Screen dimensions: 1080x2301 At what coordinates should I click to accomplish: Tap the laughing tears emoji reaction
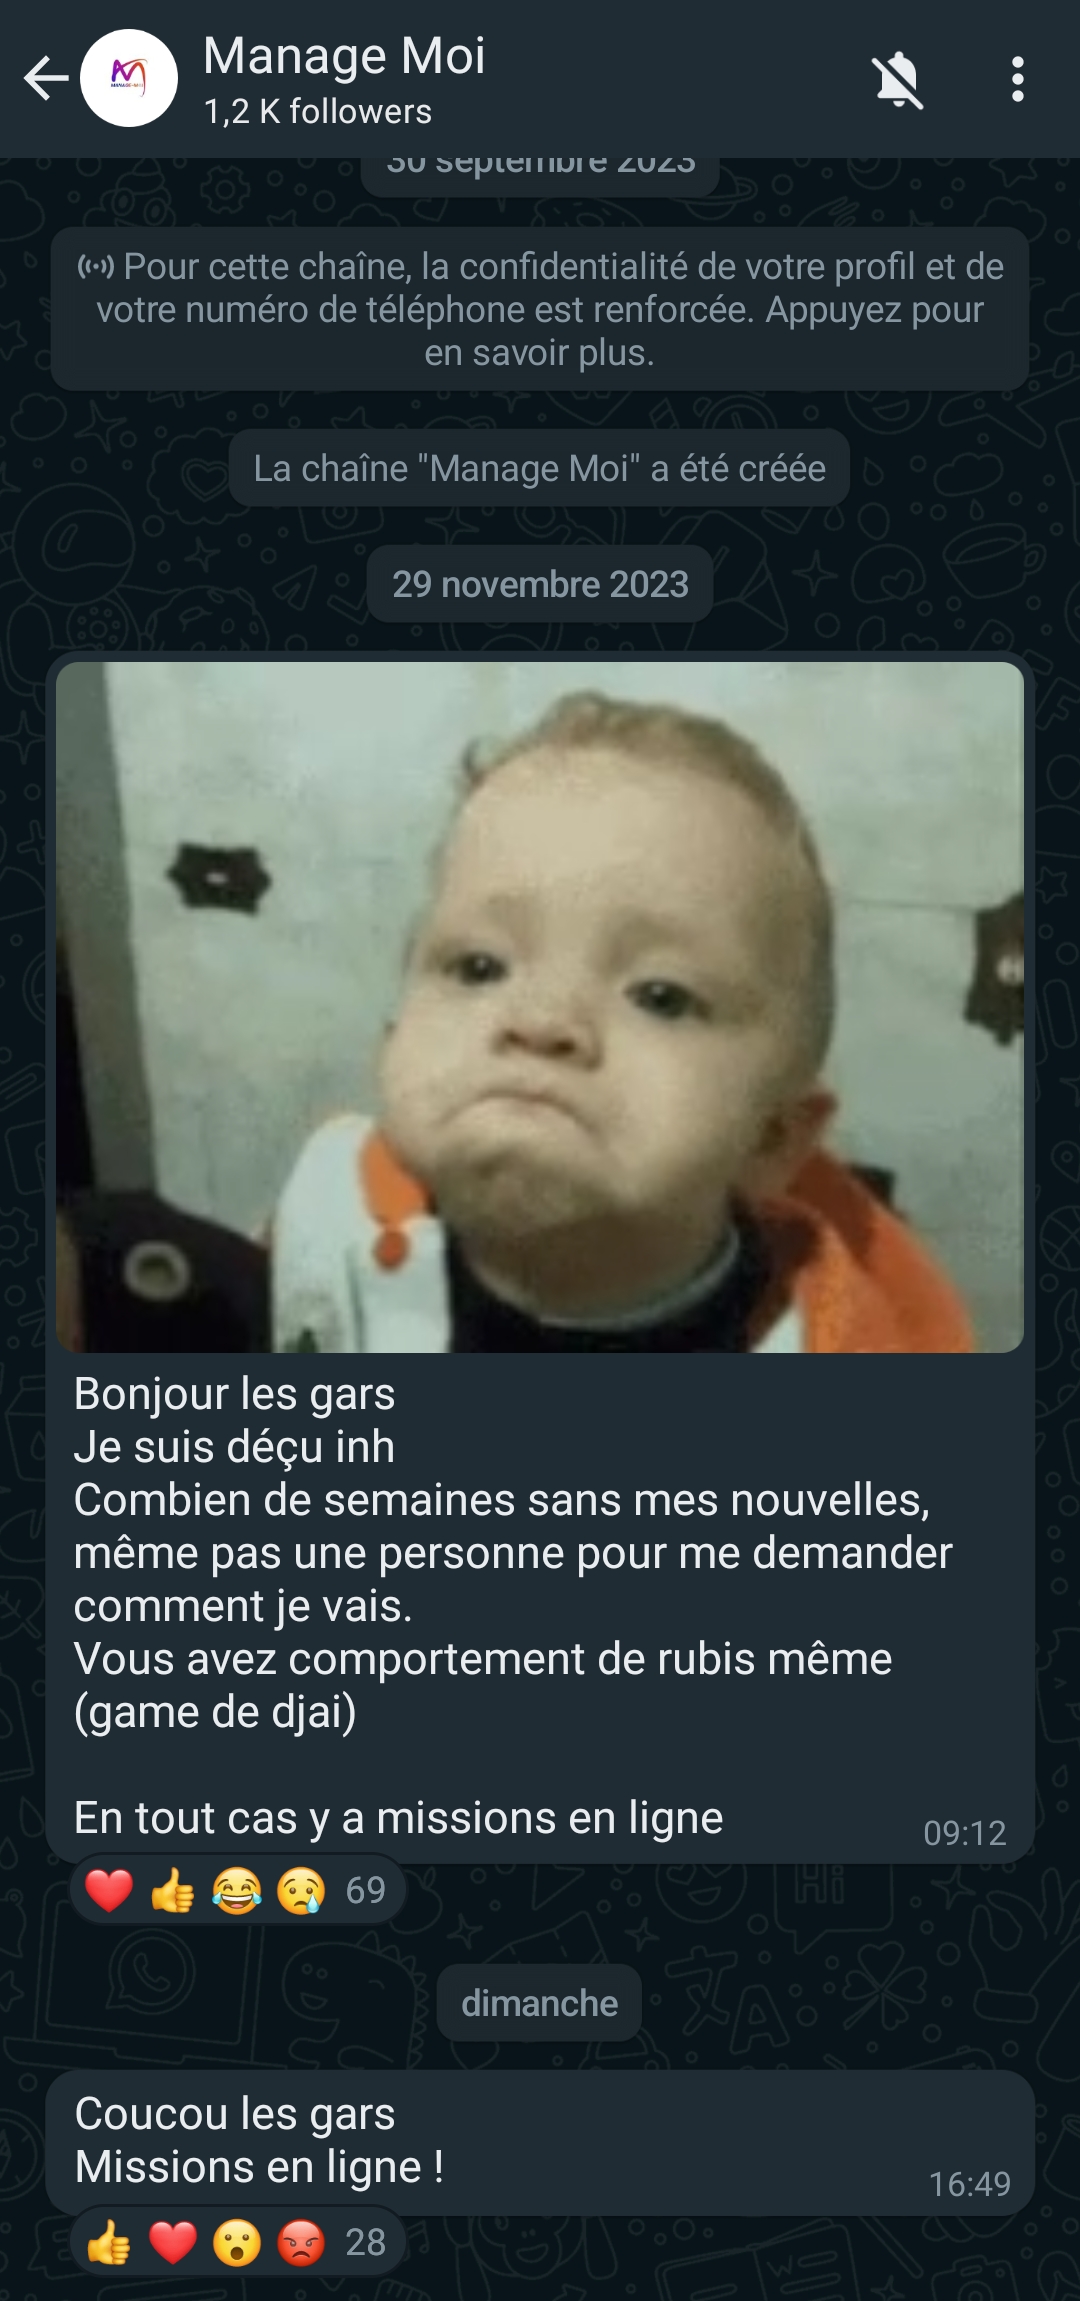(x=237, y=1890)
